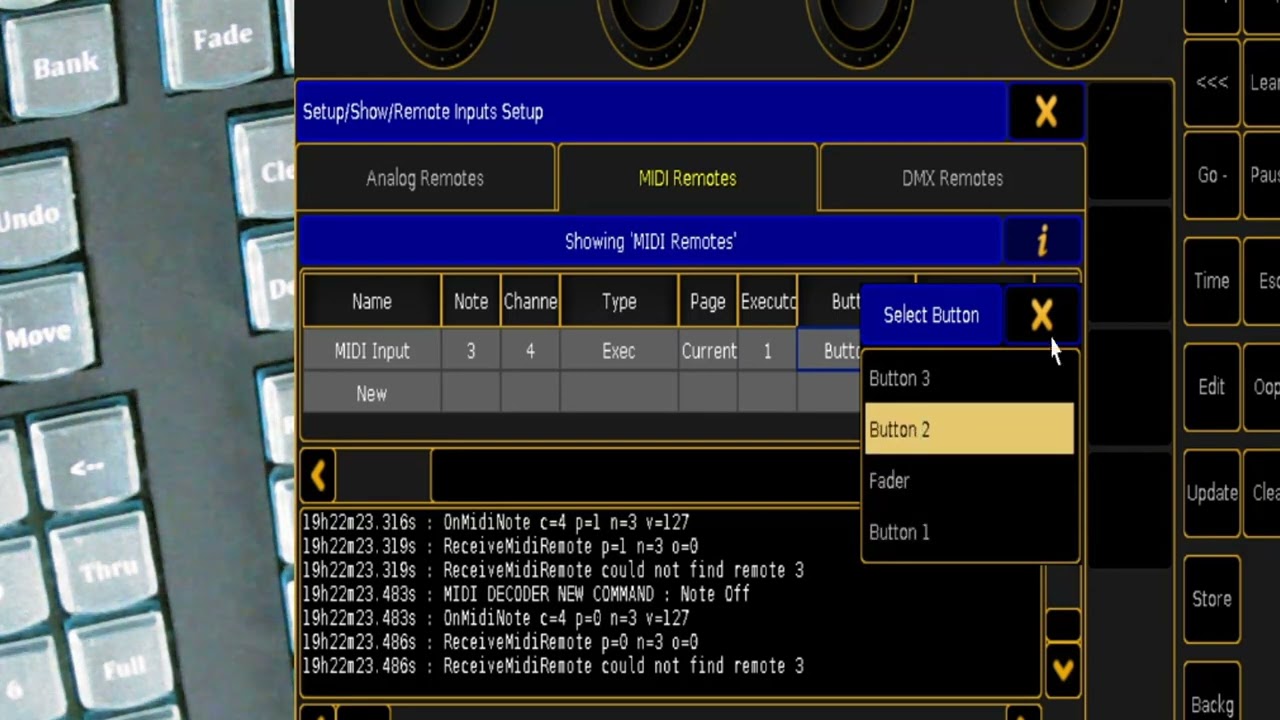Pick Button 1 from the list
This screenshot has height=720, width=1280.
969,532
